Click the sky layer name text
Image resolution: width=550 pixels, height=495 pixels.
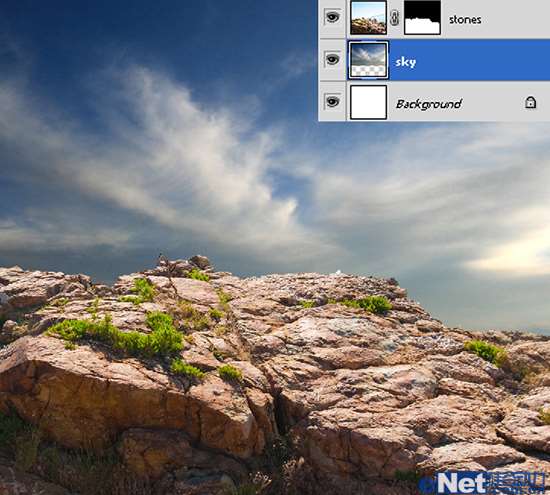pyautogui.click(x=405, y=62)
